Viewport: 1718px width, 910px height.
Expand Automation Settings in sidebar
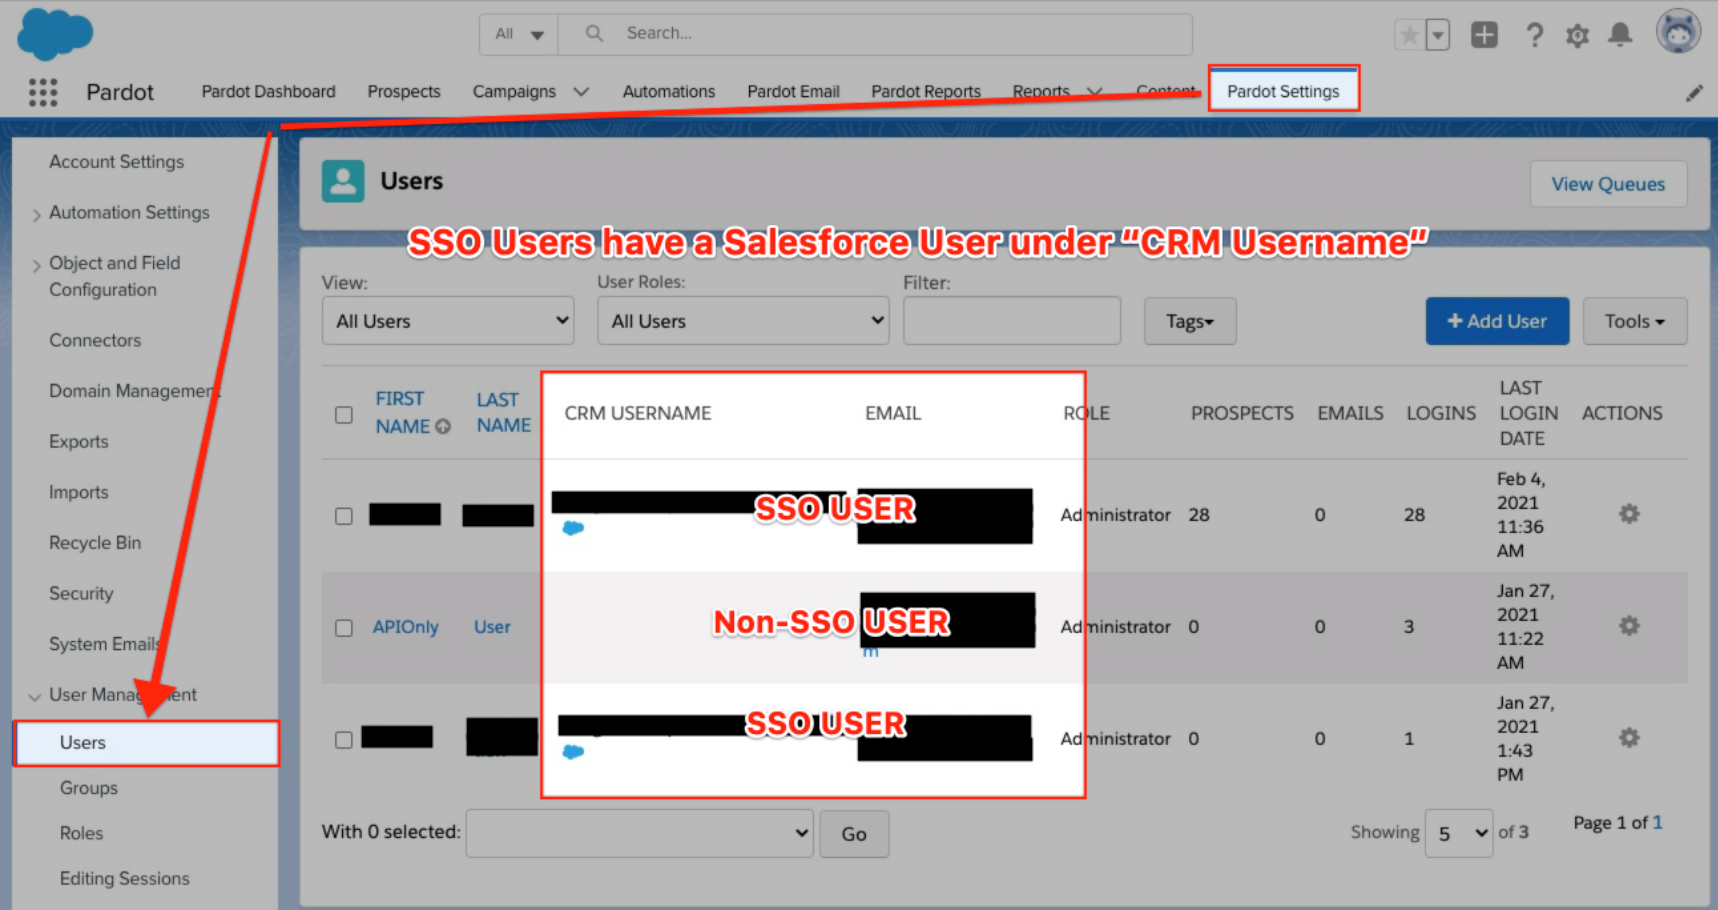point(36,215)
